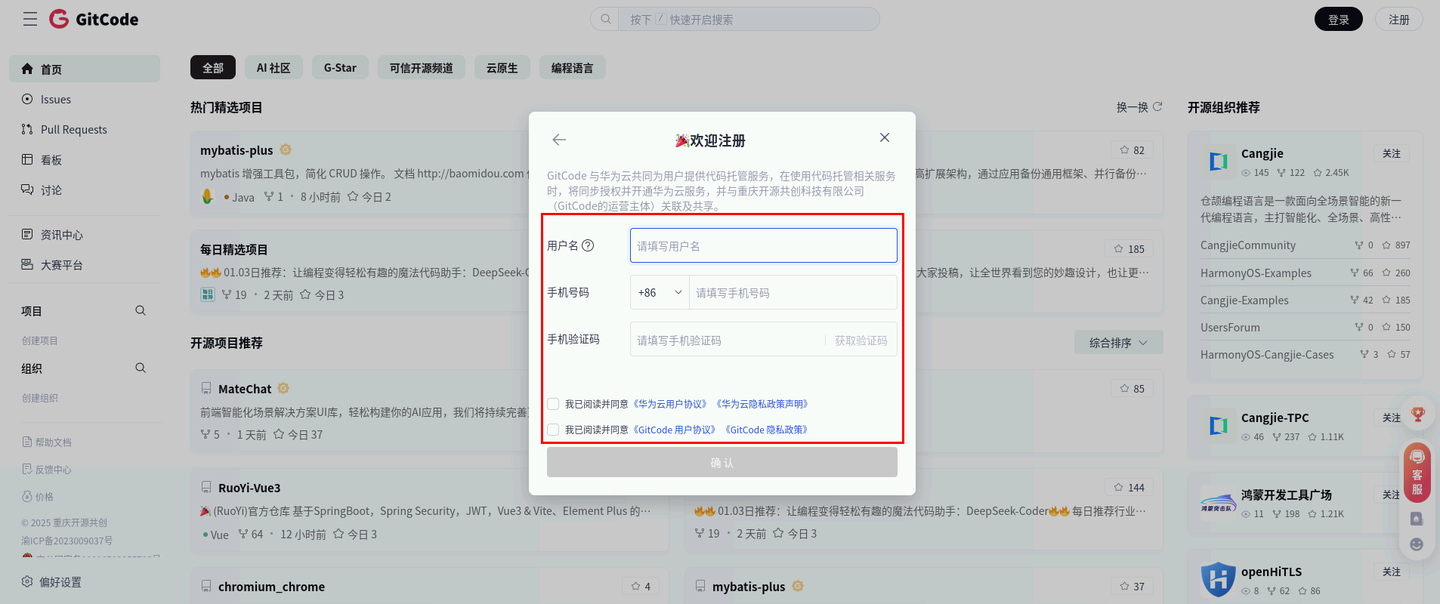Open the Pull Requests sidebar icon
Viewport: 1440px width, 604px height.
coord(27,128)
